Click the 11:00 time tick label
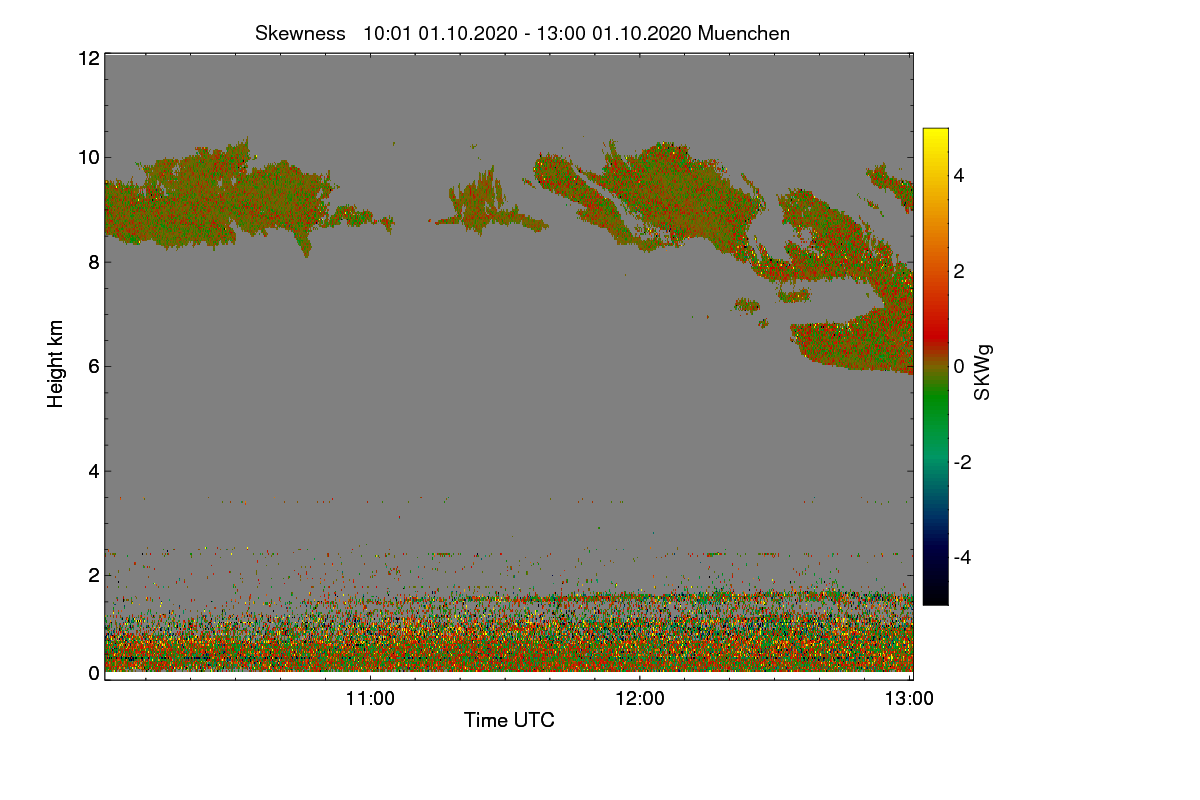 coord(370,699)
